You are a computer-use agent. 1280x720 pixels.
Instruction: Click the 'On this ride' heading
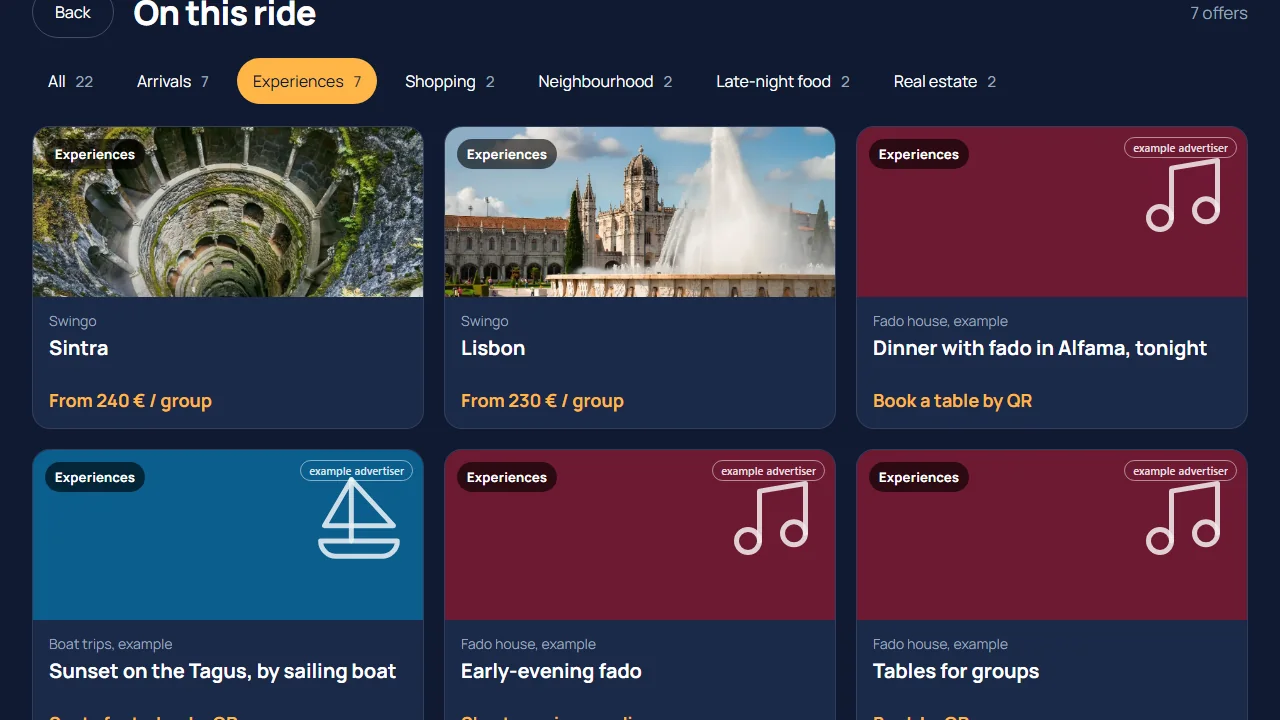pos(225,14)
